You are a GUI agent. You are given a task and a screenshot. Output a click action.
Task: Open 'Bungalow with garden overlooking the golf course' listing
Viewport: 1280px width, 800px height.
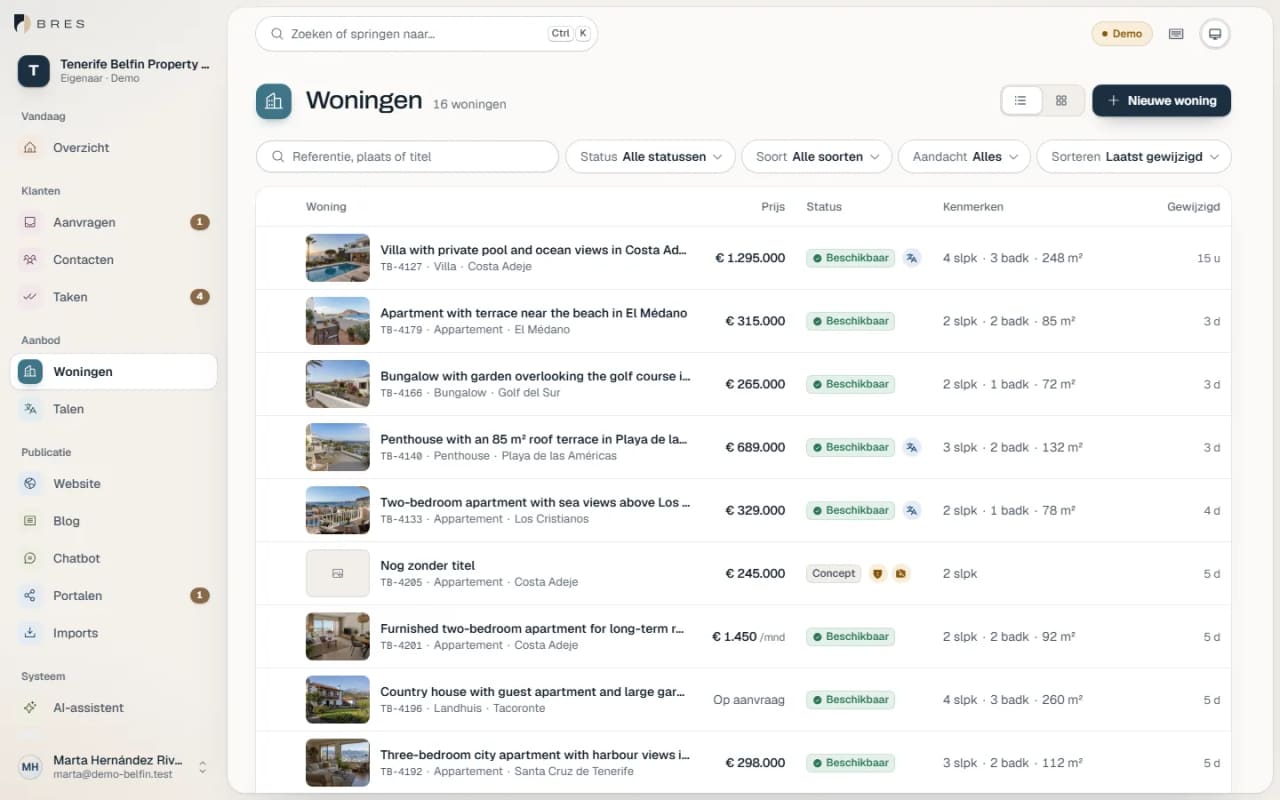[x=535, y=376]
